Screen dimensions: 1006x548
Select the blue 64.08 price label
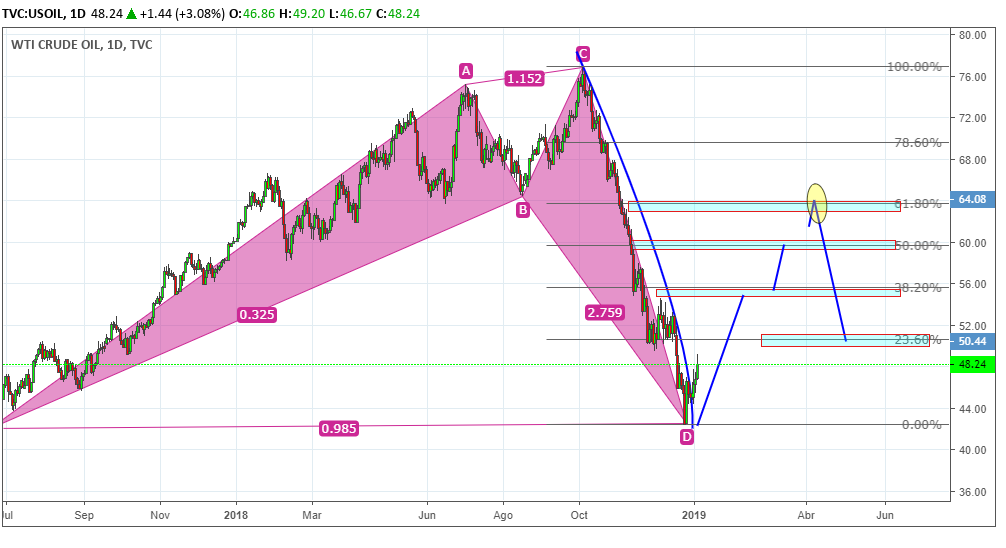pyautogui.click(x=973, y=199)
